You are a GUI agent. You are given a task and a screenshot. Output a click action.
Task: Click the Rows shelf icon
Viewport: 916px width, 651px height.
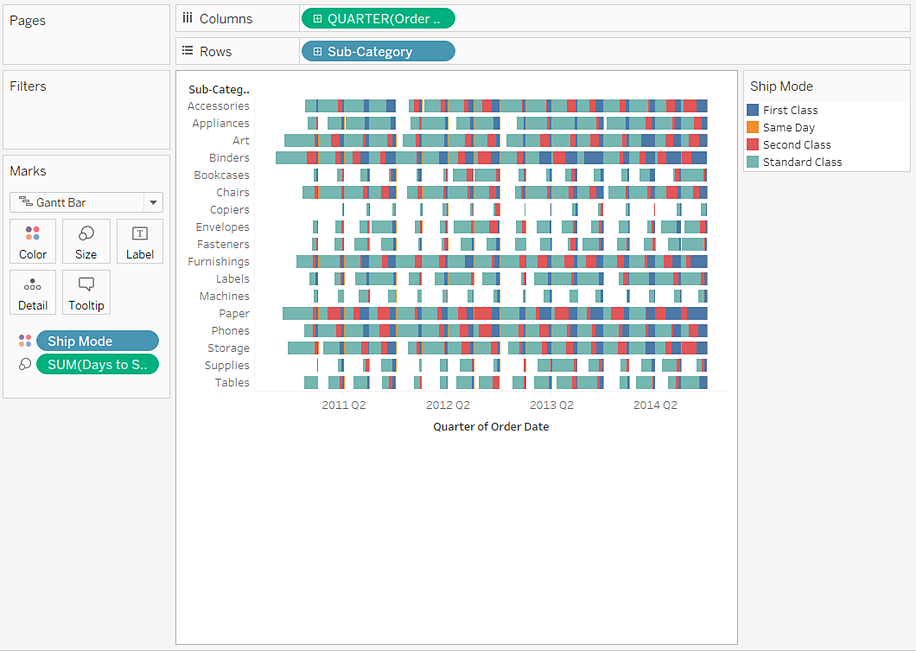point(187,52)
